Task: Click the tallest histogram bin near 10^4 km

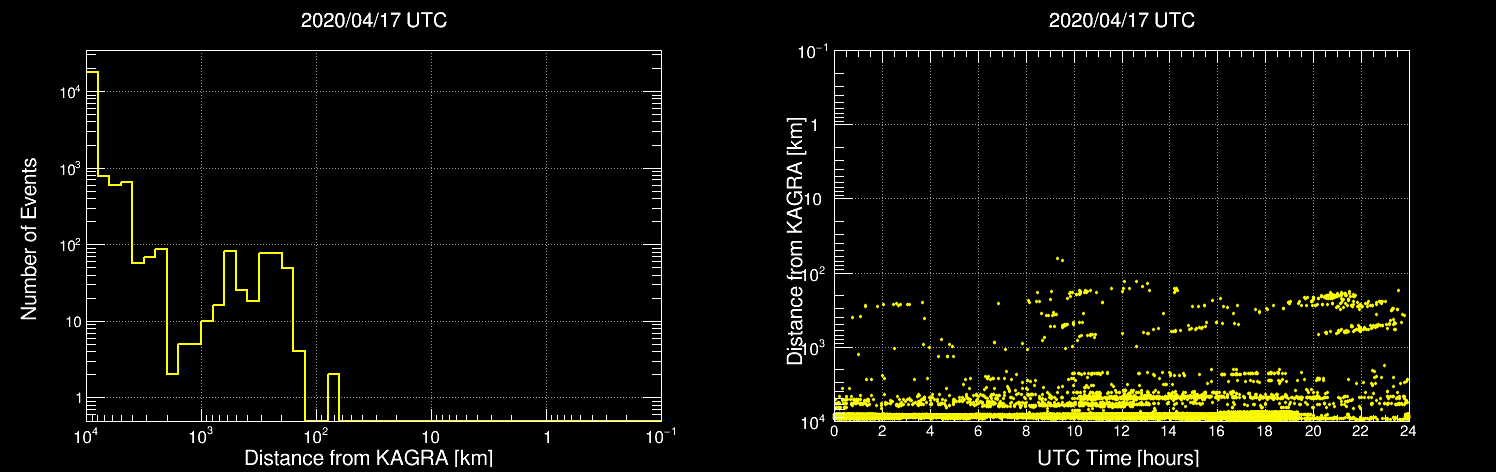Action: 92,246
